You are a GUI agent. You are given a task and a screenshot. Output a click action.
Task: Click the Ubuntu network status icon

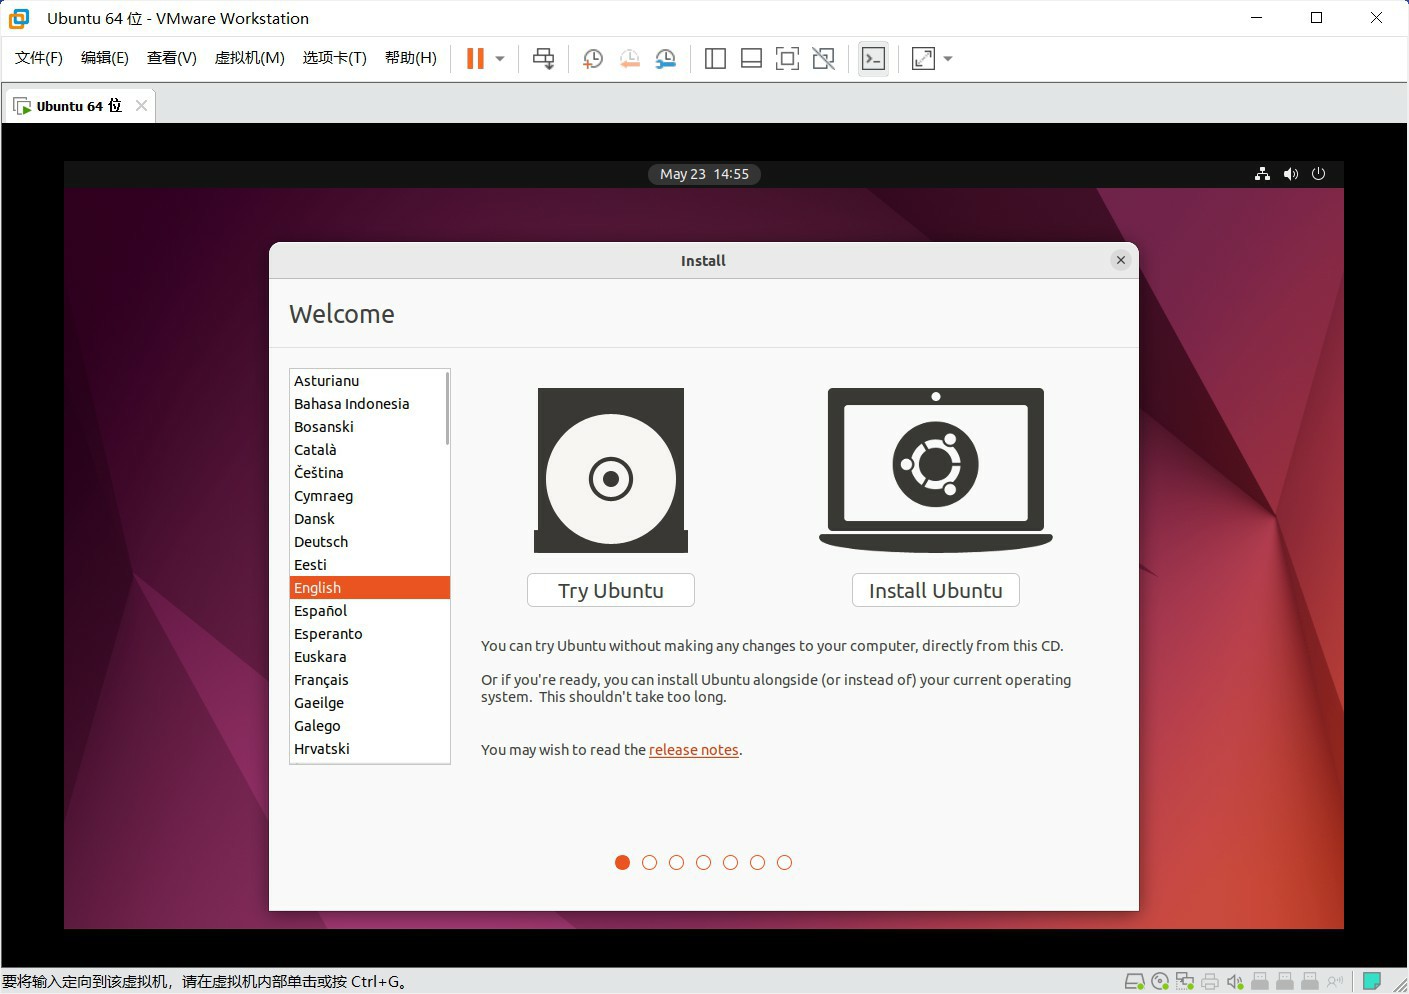coord(1262,174)
